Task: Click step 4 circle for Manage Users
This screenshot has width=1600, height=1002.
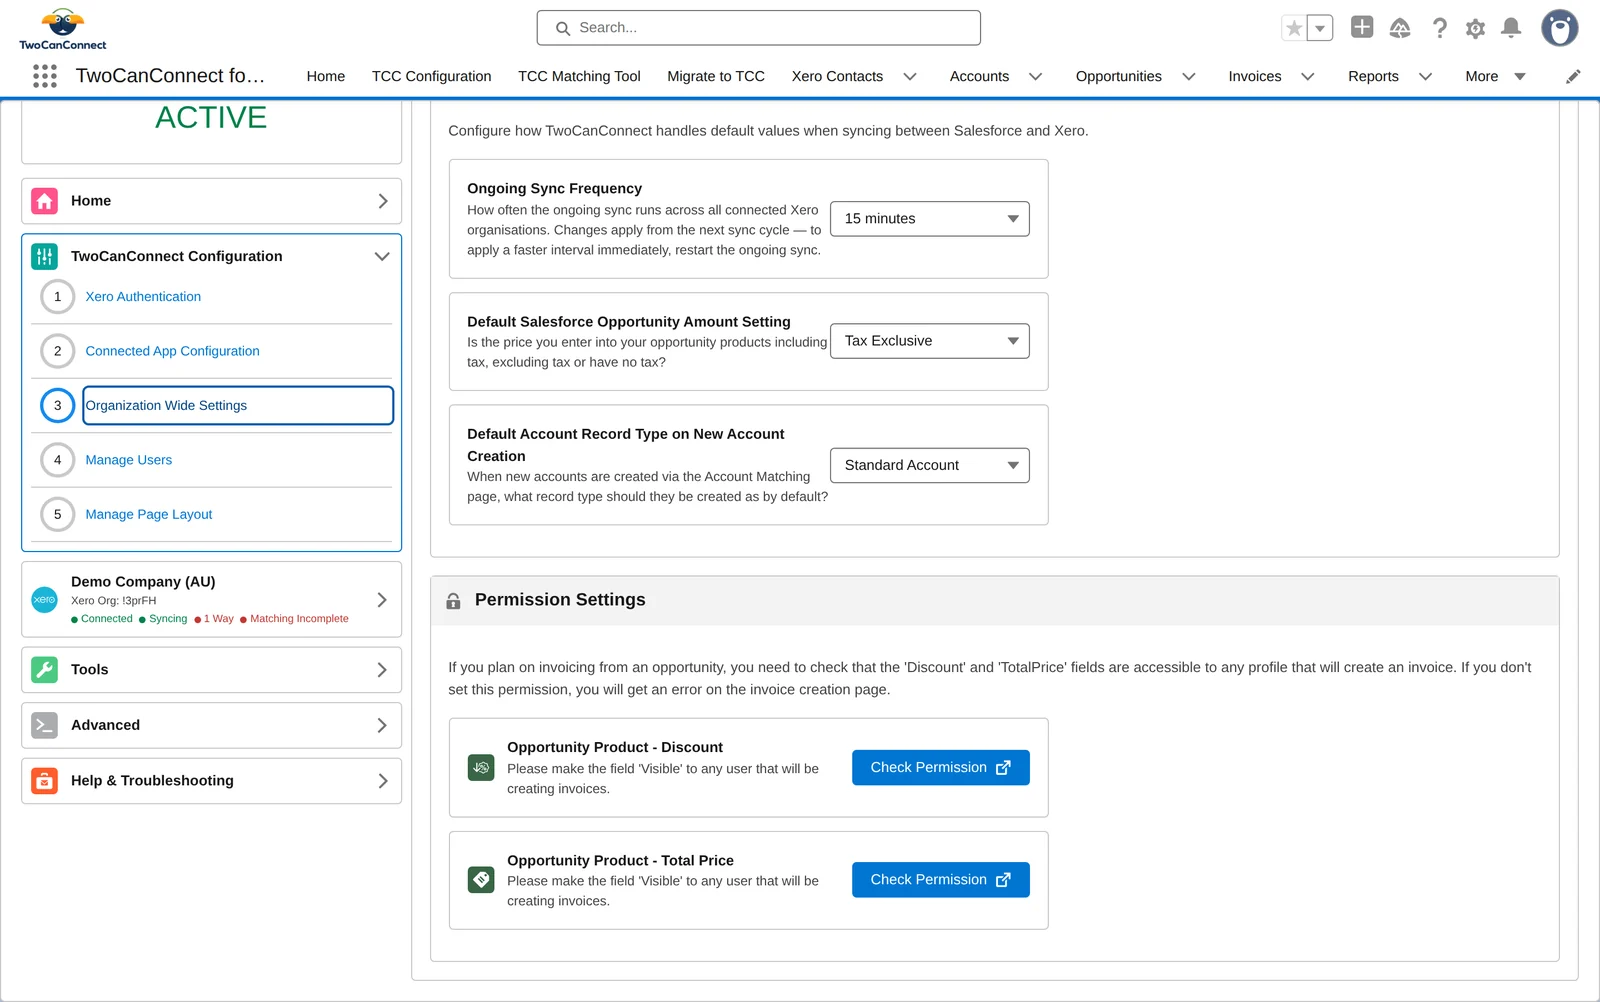Action: click(x=58, y=460)
